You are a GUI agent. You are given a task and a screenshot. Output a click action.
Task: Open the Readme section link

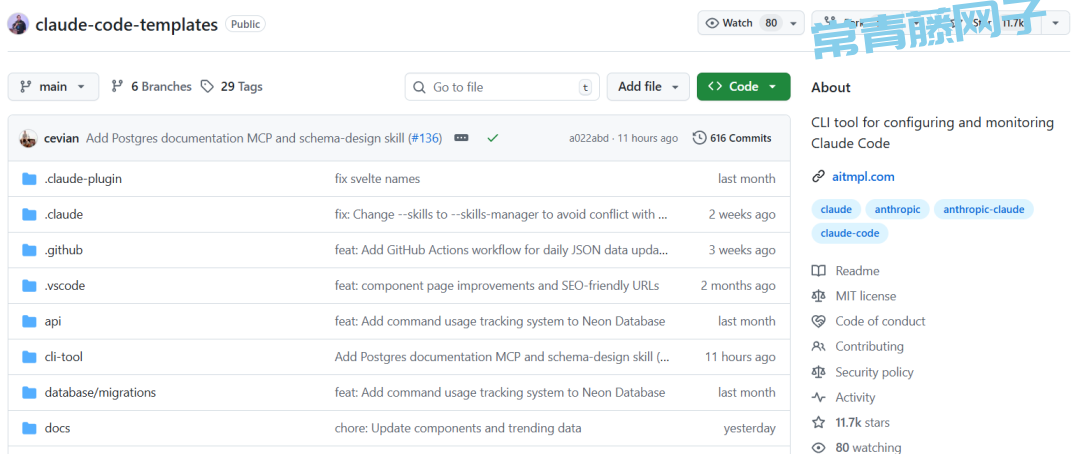coord(857,271)
